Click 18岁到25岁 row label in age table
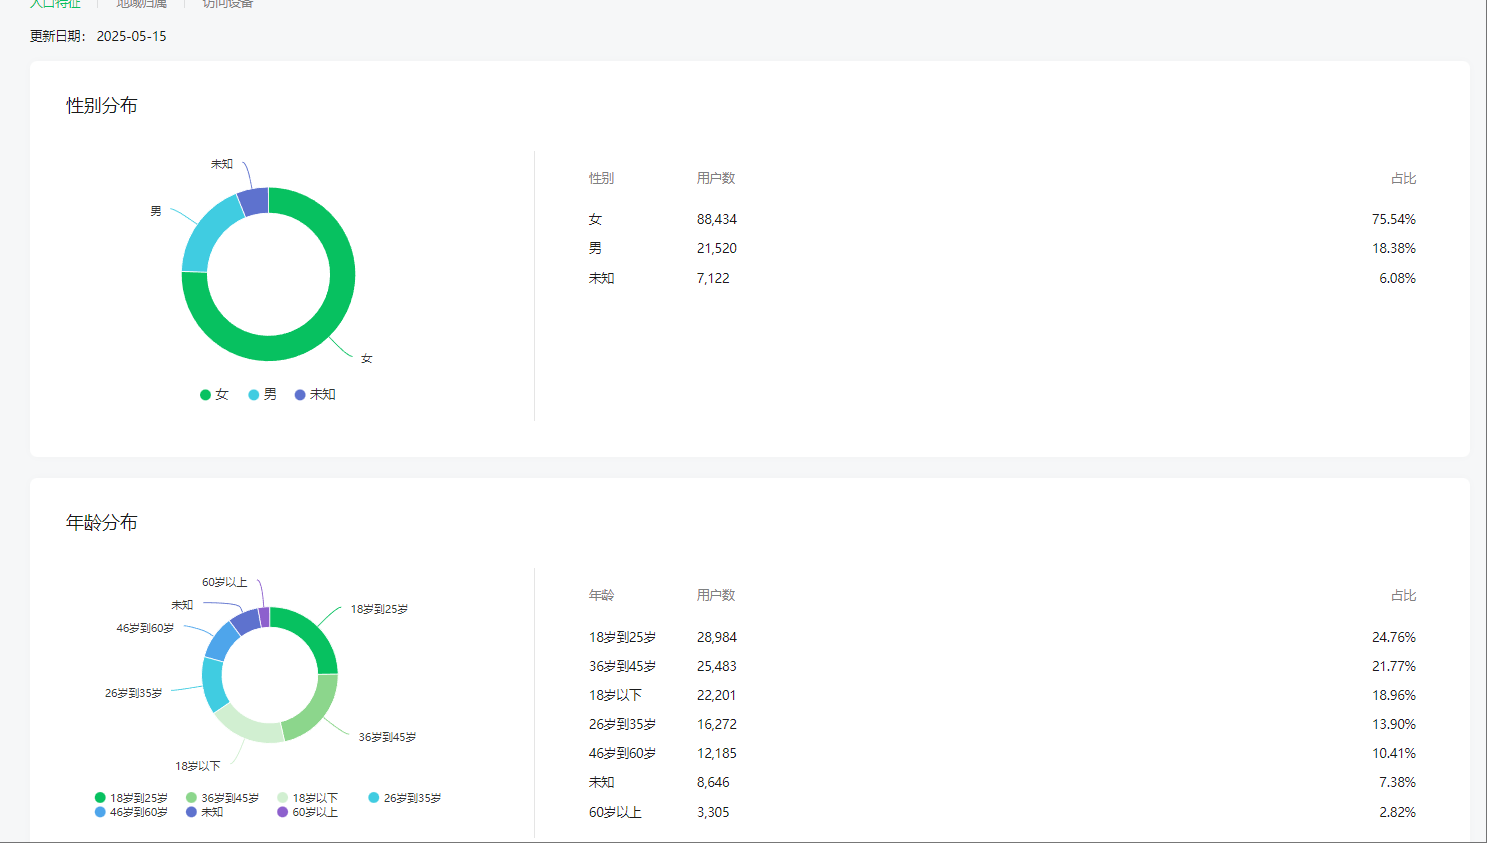 point(622,637)
